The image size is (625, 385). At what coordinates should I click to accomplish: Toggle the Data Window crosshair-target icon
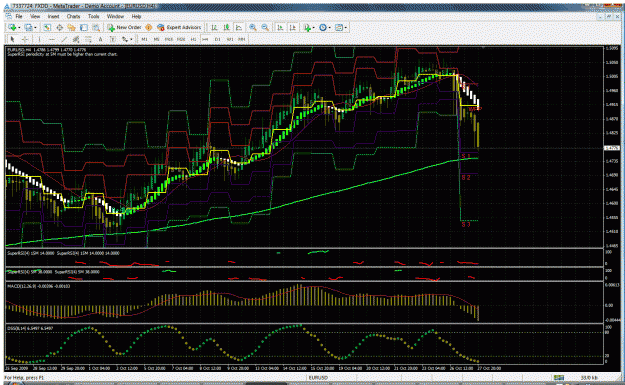tap(59, 28)
